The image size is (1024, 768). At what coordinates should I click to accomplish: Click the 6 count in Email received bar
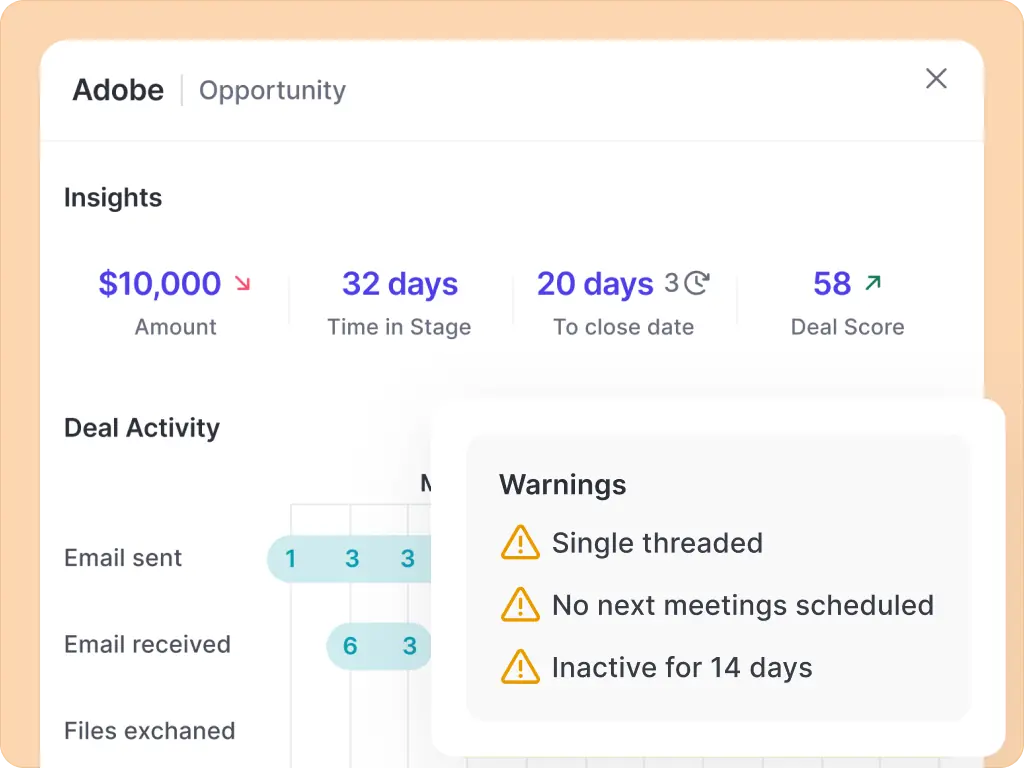pos(350,646)
